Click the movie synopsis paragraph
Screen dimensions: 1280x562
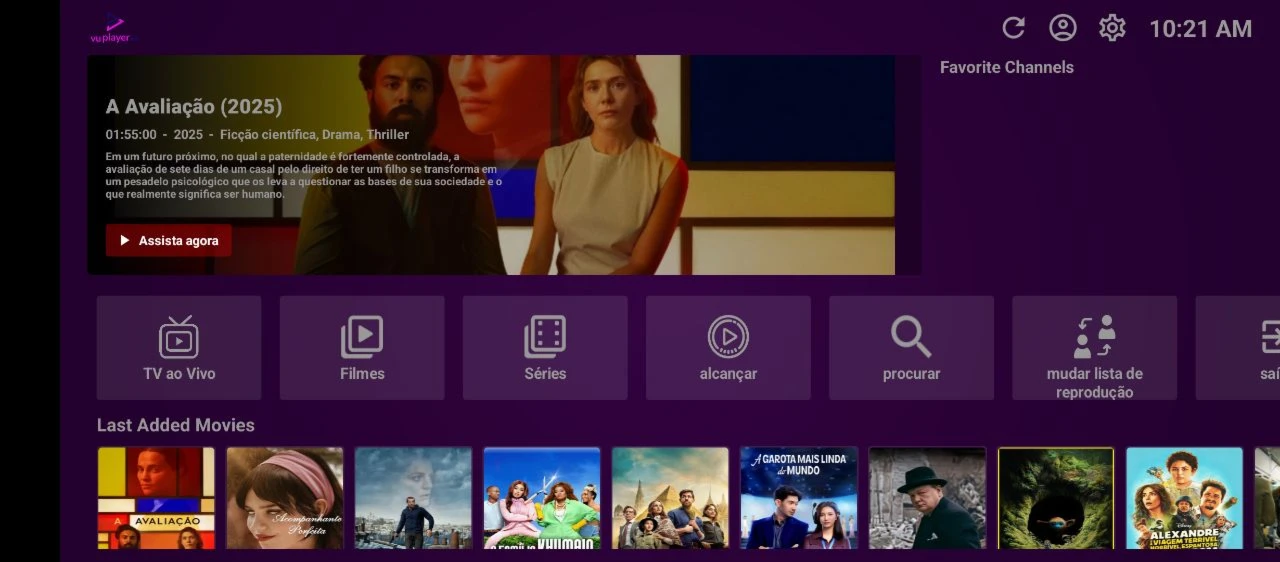304,175
